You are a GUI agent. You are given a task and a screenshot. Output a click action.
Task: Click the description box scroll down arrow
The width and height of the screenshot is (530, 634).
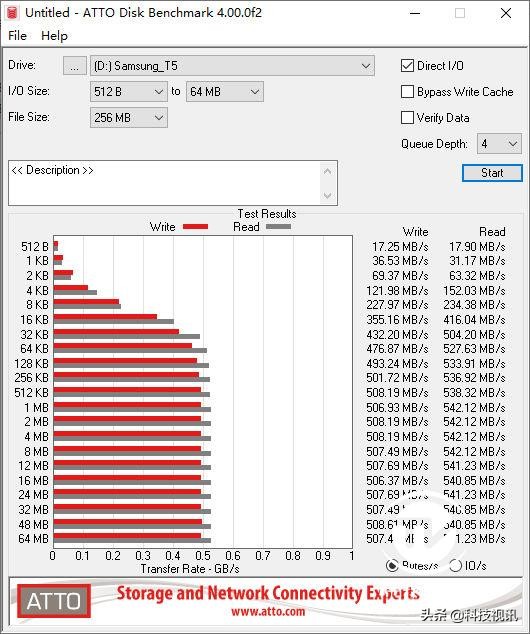tap(327, 196)
